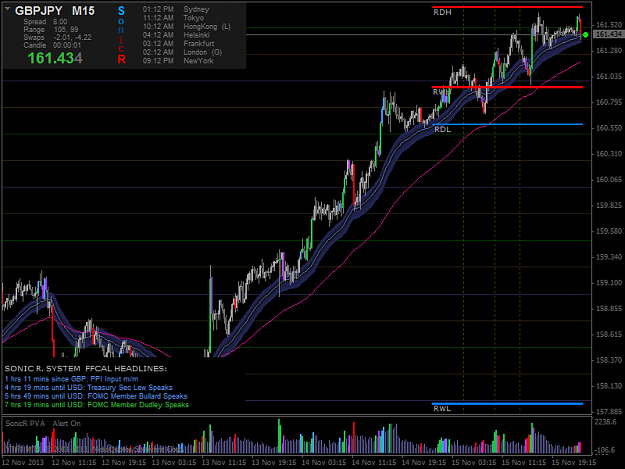Image resolution: width=625 pixels, height=469 pixels.
Task: Click the Tokyo 11:12 AM clock row
Action: (173, 18)
